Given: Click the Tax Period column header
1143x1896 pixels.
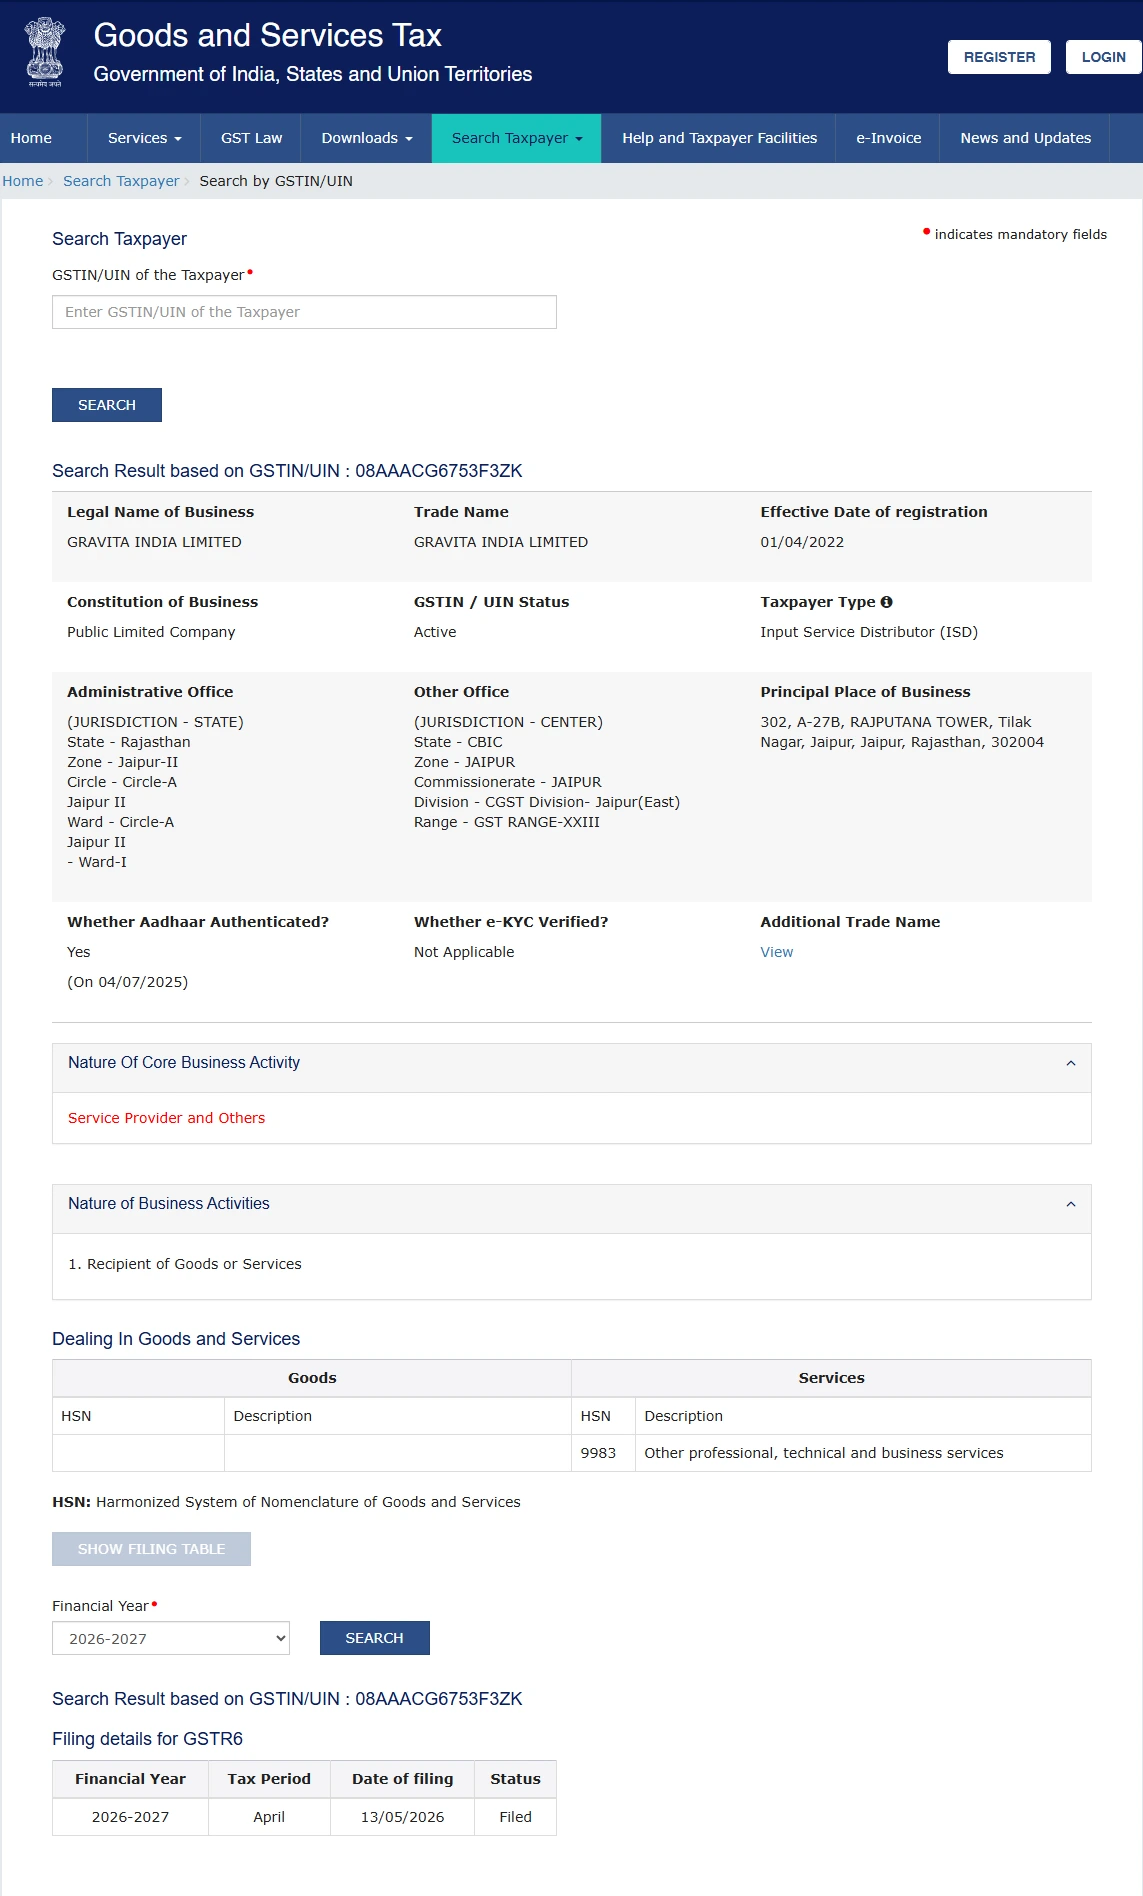Looking at the screenshot, I should [269, 1779].
